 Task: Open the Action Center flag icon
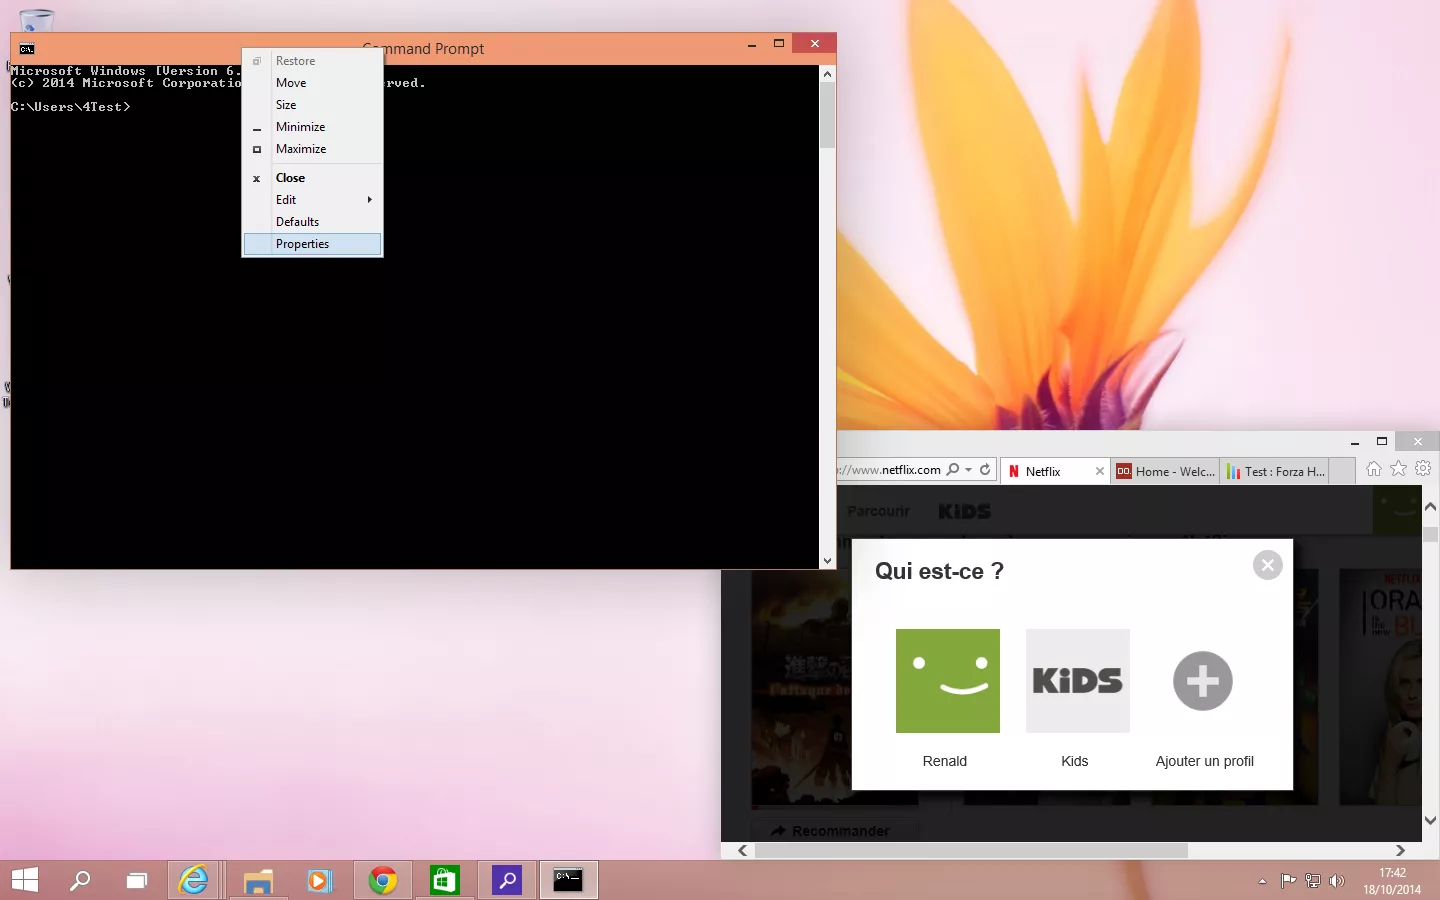(1289, 881)
